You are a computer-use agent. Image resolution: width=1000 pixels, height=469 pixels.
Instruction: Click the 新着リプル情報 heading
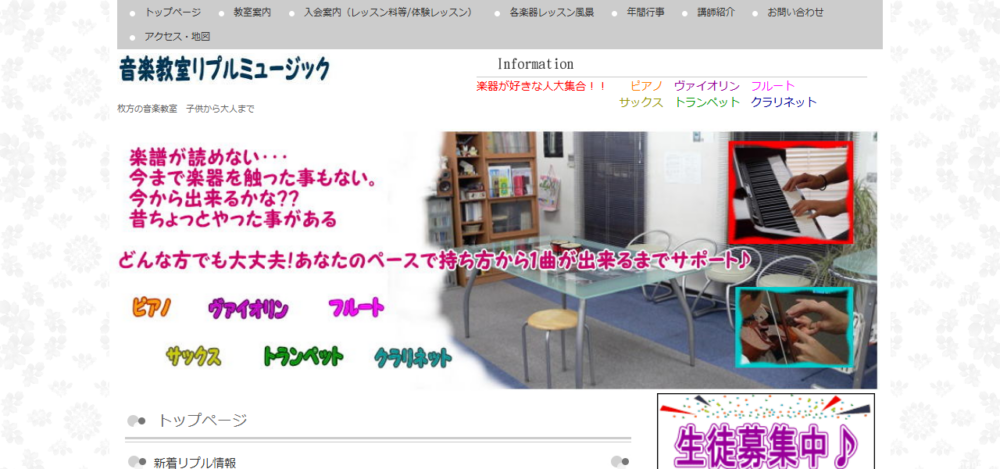[195, 463]
